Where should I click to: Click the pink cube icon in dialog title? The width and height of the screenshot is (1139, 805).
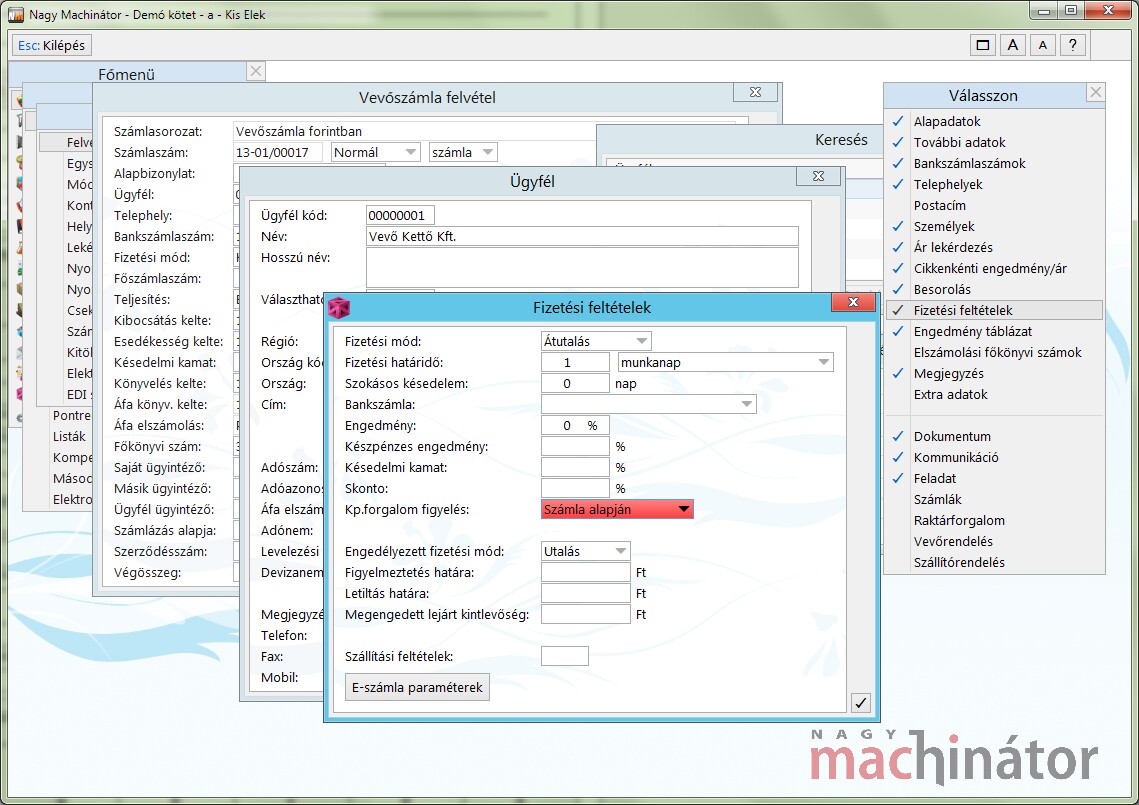[340, 307]
